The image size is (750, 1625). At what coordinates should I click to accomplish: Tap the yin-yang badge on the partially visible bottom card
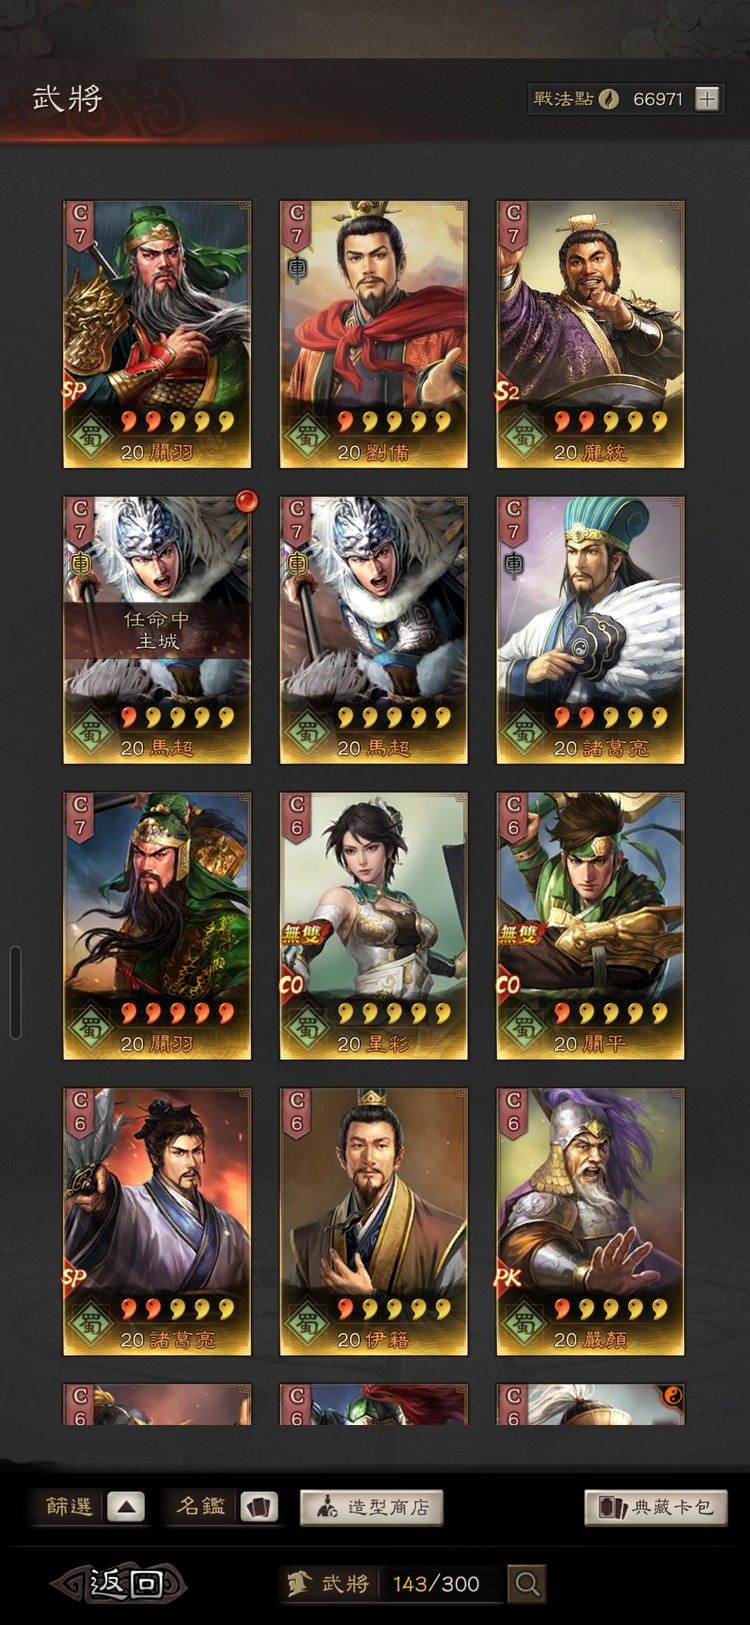click(672, 1396)
